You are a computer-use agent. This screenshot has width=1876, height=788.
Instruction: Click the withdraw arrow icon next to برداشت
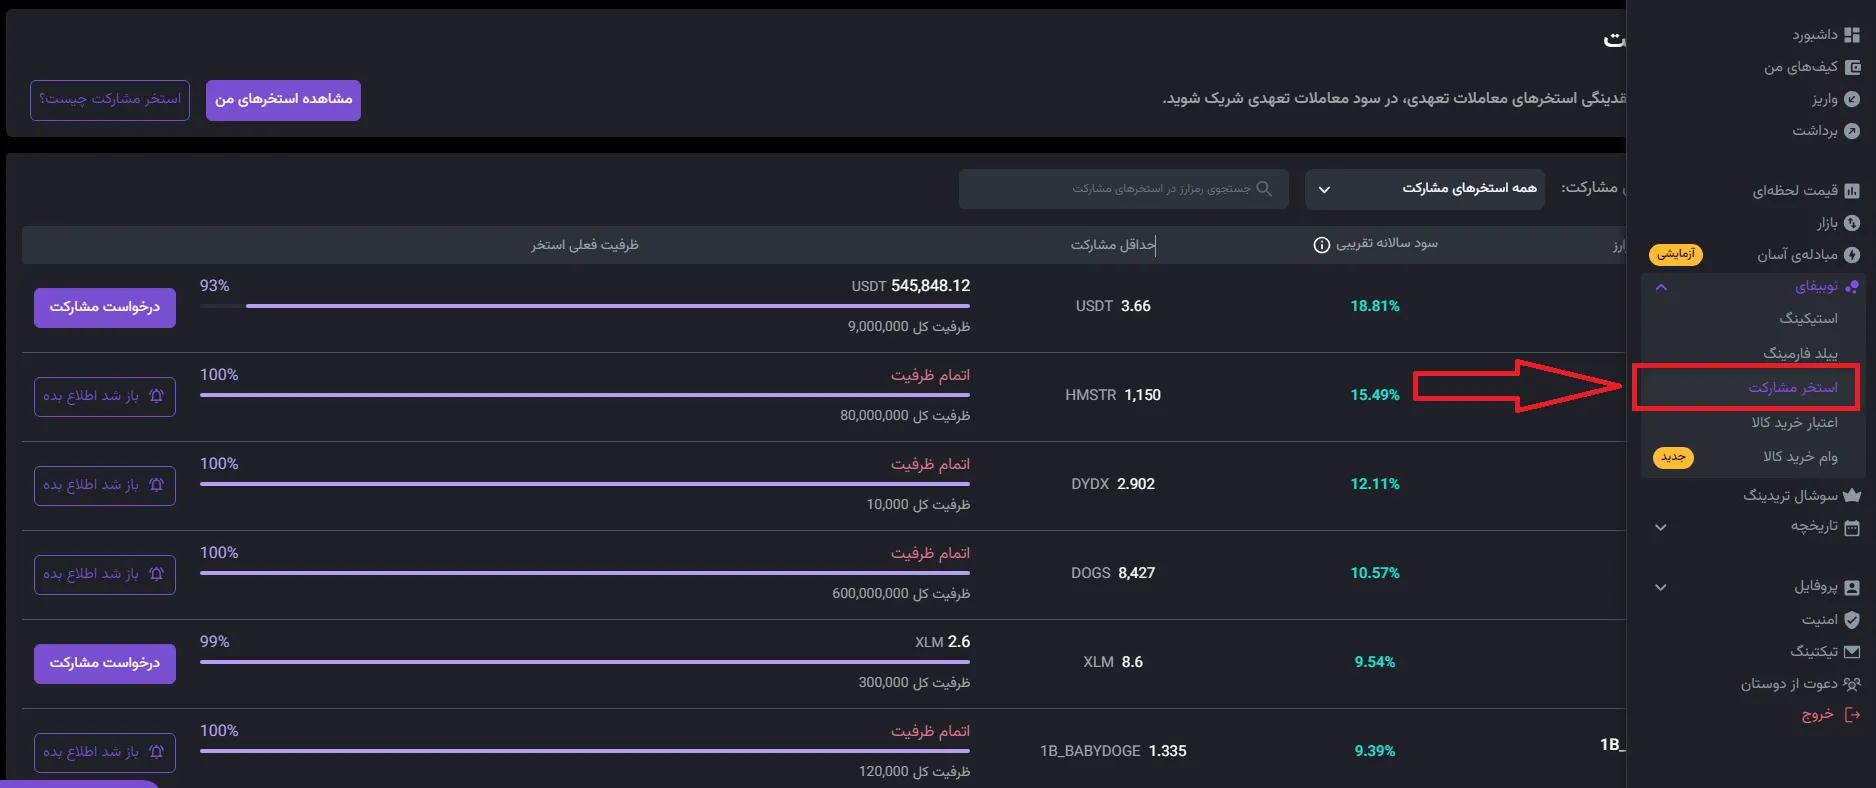point(1852,131)
